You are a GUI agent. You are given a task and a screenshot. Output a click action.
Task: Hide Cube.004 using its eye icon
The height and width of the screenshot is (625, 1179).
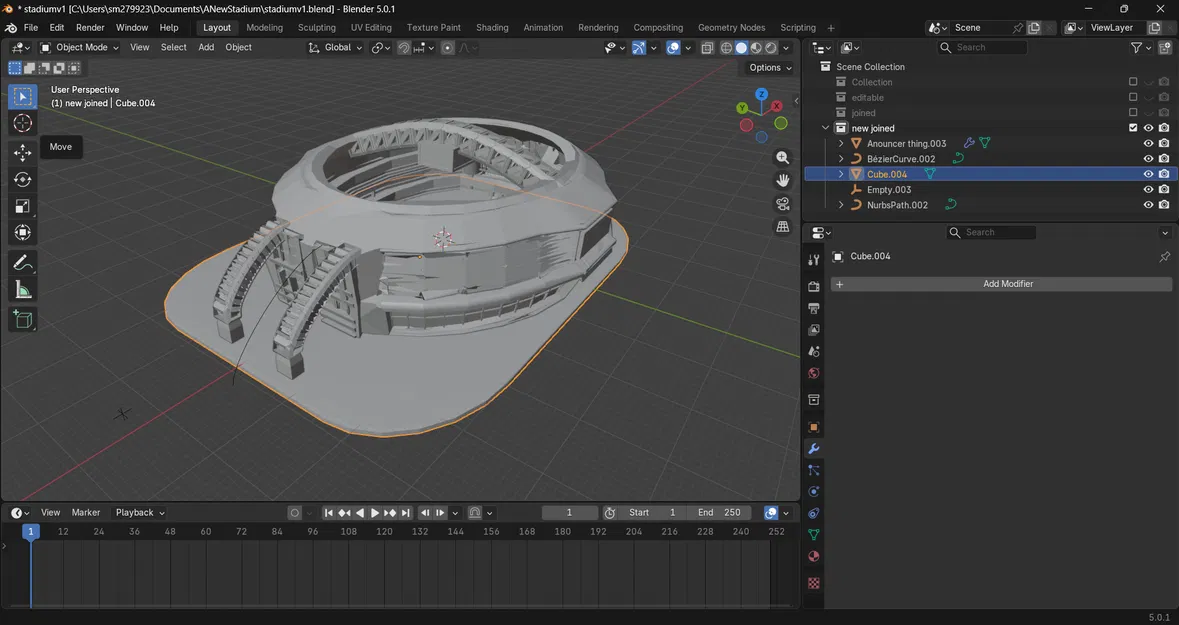[x=1148, y=174]
